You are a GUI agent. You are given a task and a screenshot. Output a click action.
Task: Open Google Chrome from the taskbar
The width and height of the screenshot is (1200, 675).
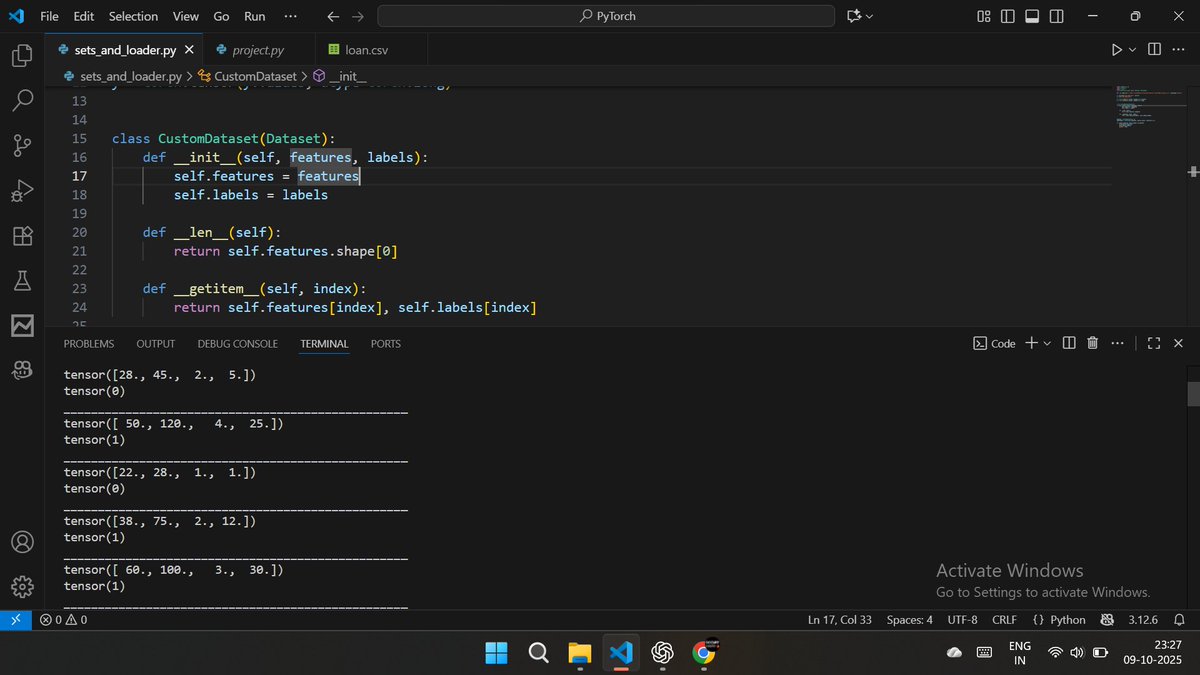703,653
